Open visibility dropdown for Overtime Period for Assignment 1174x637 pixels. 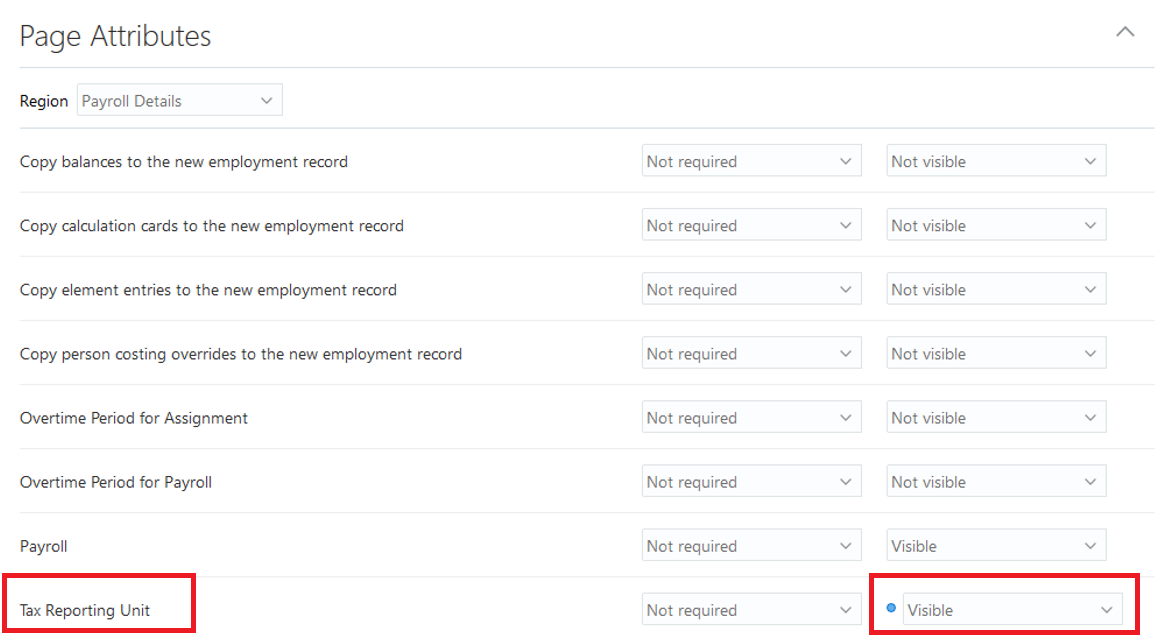click(996, 418)
